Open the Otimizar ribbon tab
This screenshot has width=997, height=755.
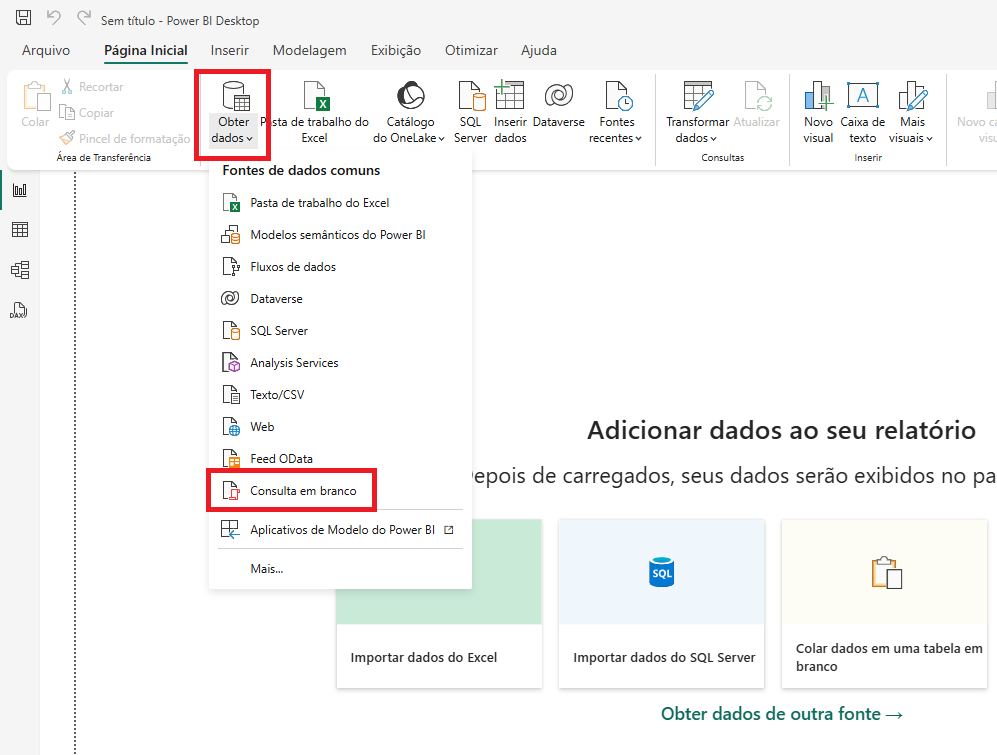(x=471, y=50)
